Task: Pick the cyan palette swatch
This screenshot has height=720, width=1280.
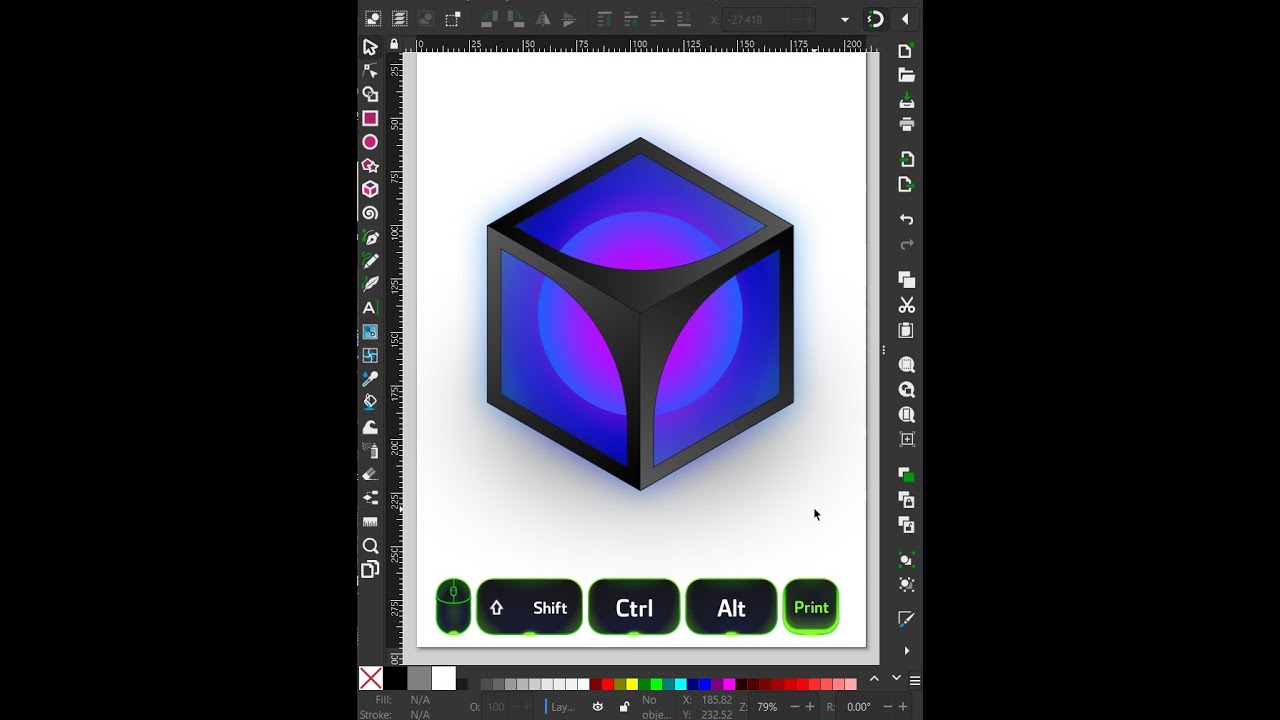Action: coord(680,685)
